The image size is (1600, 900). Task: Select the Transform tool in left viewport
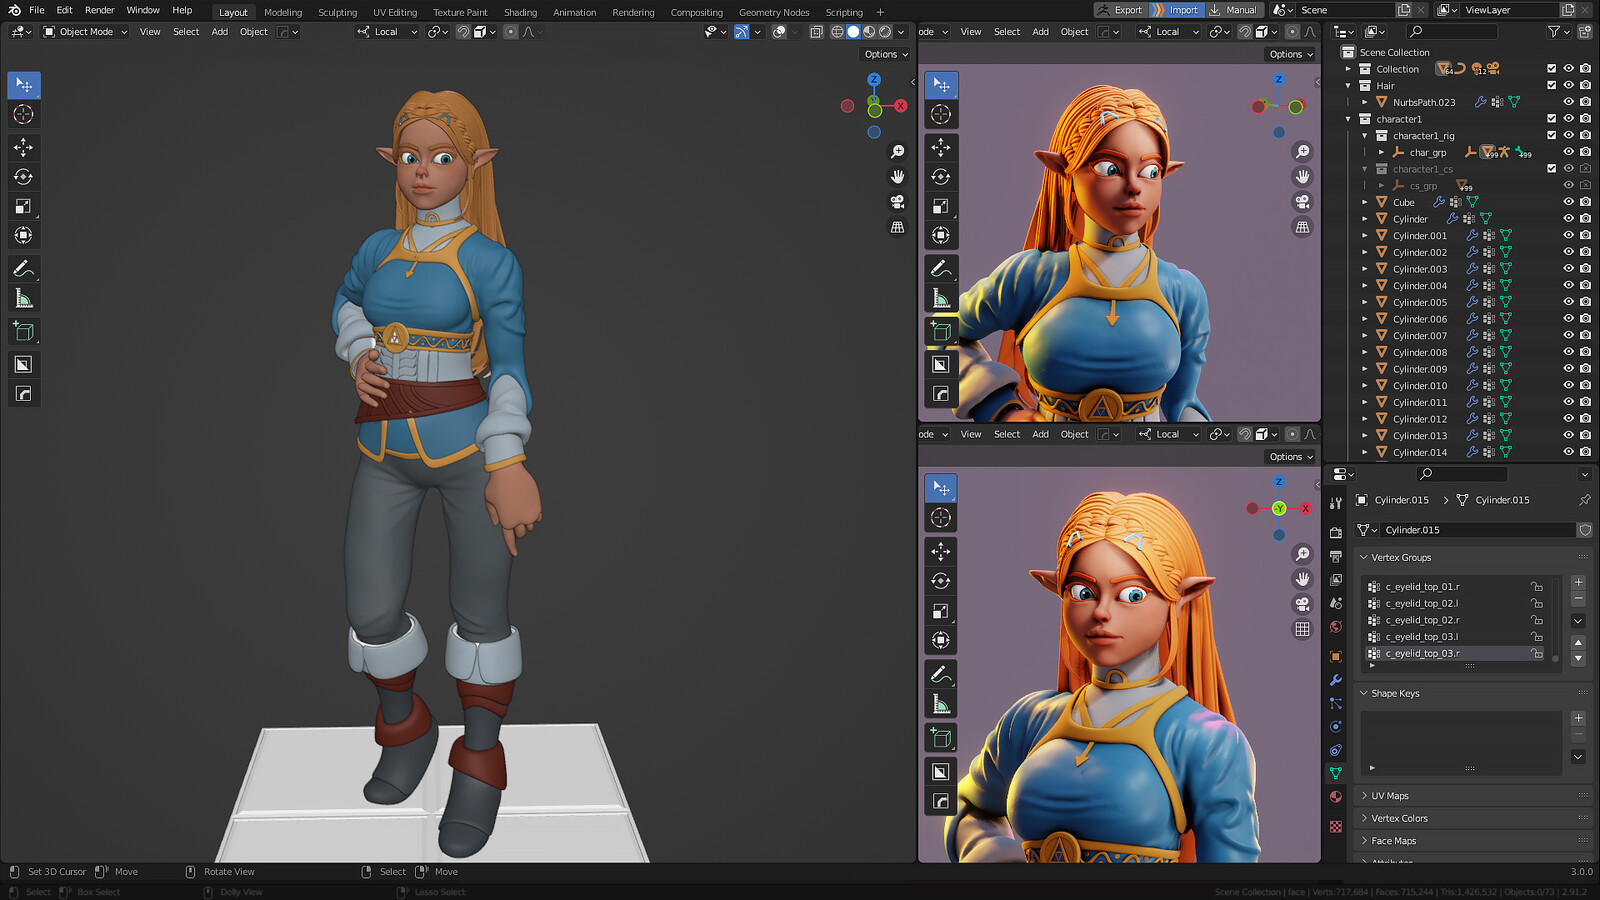coord(24,235)
